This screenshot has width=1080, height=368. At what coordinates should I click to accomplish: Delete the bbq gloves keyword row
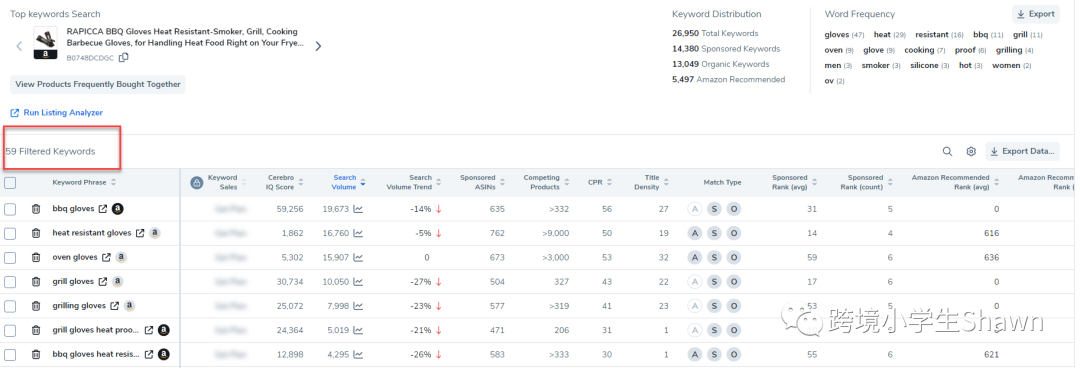pyautogui.click(x=36, y=209)
